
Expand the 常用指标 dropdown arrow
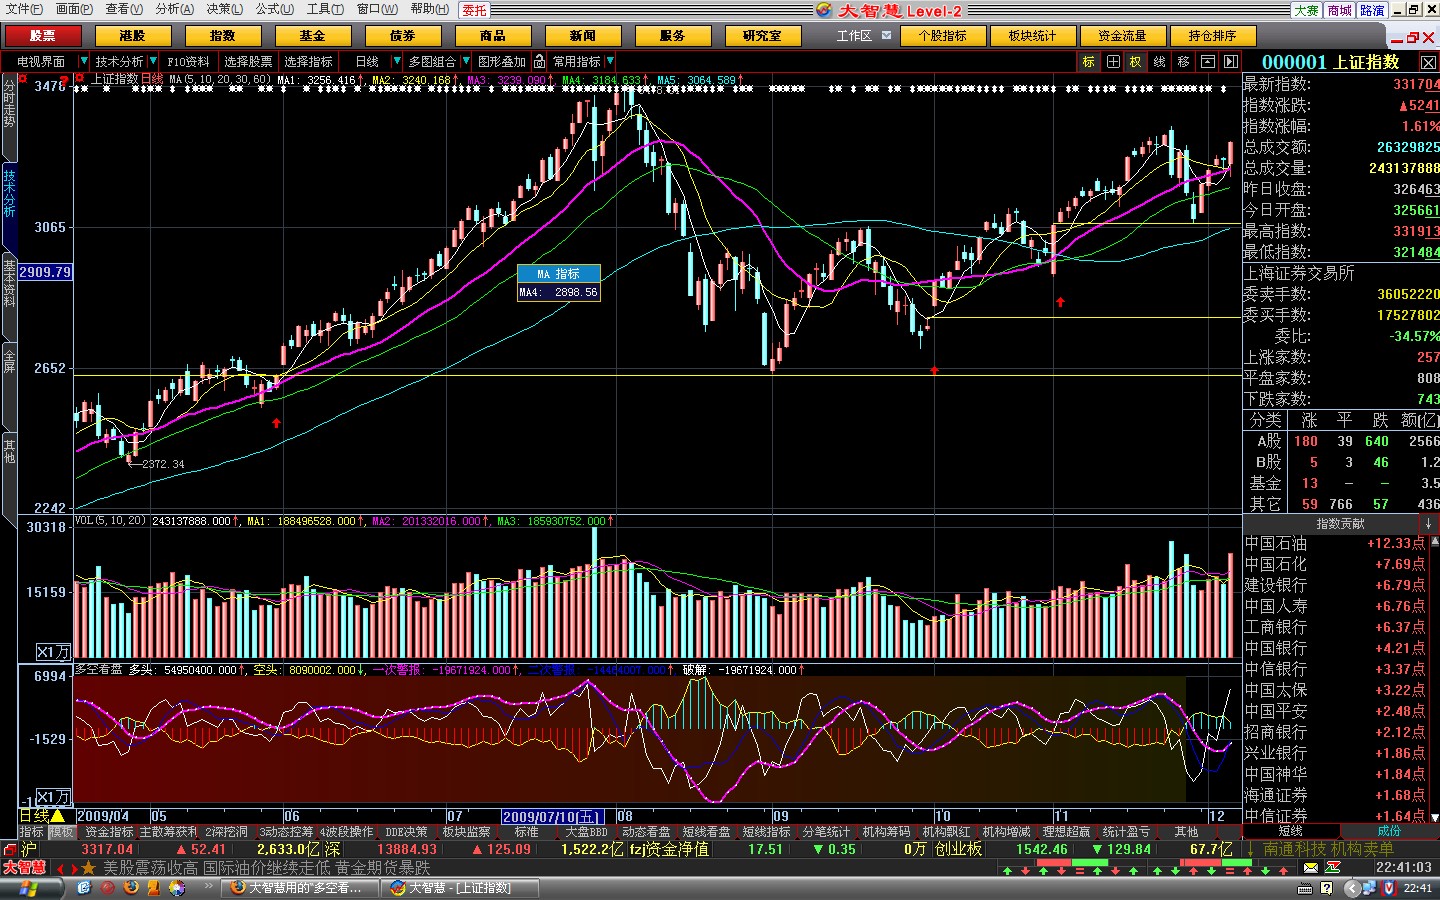[610, 62]
